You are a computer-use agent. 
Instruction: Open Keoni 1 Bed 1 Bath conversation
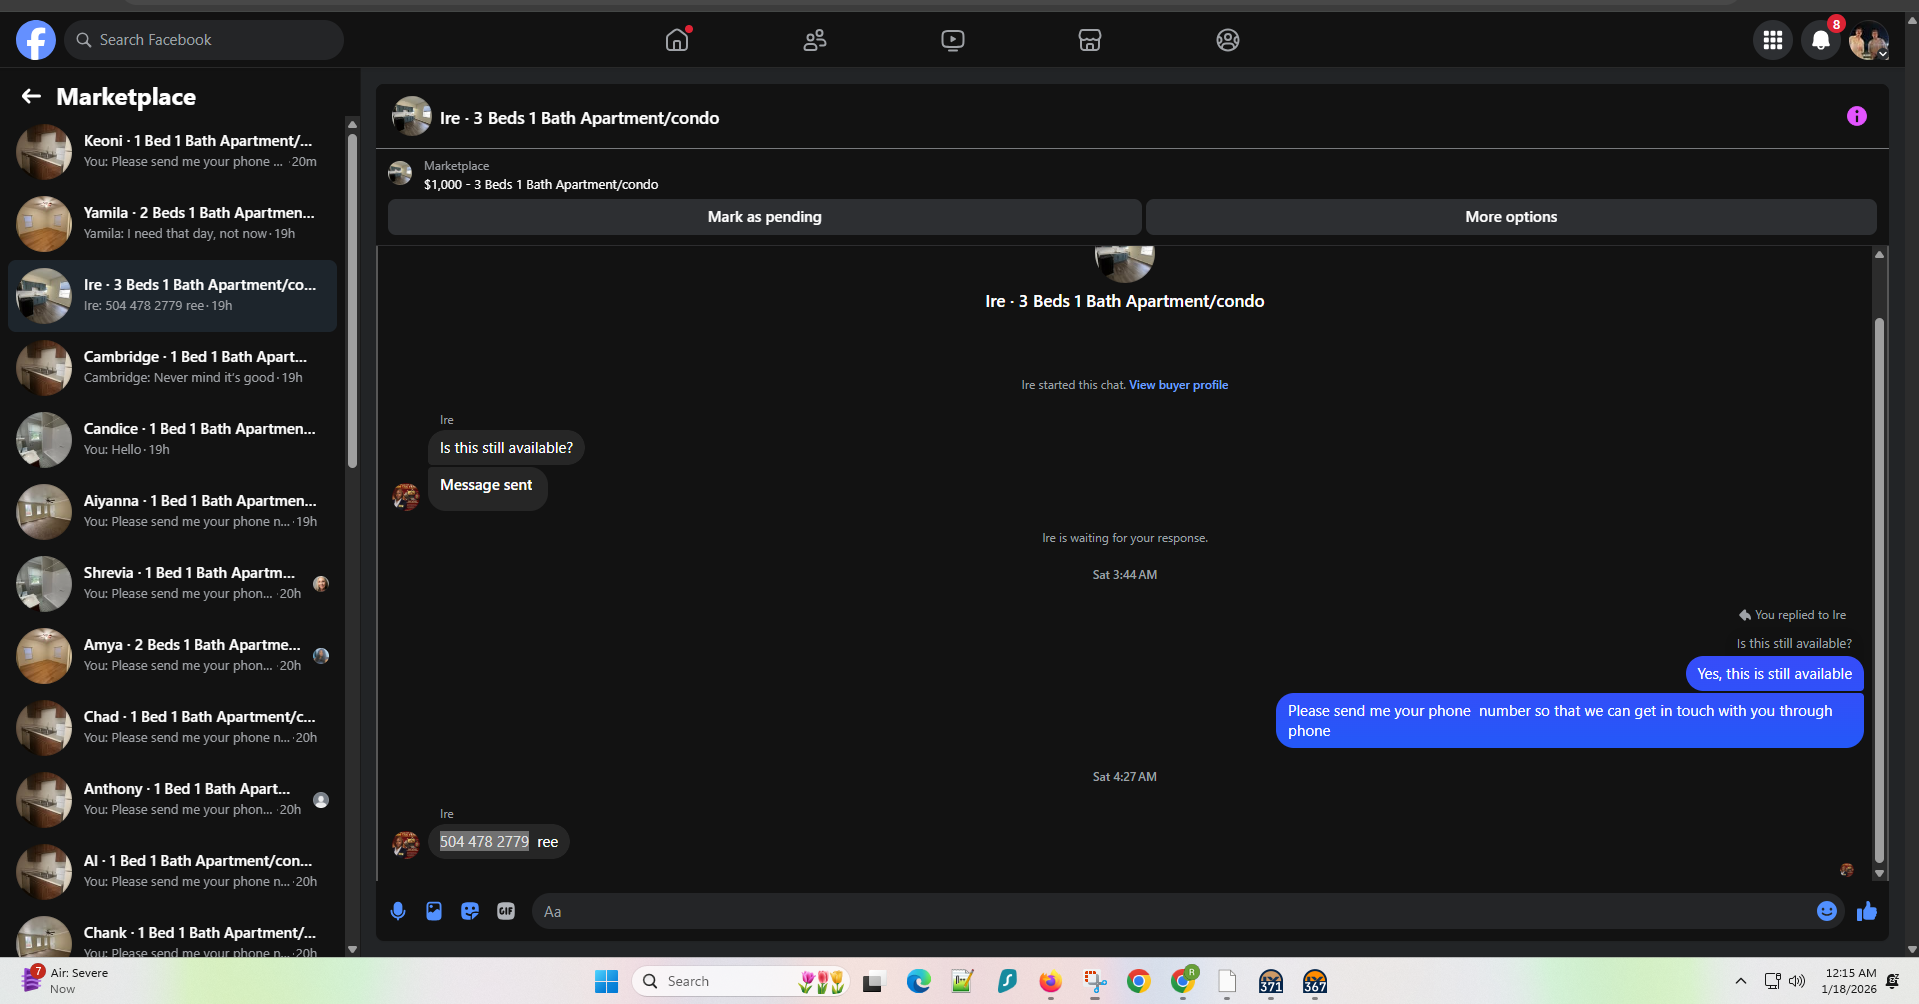(x=172, y=152)
